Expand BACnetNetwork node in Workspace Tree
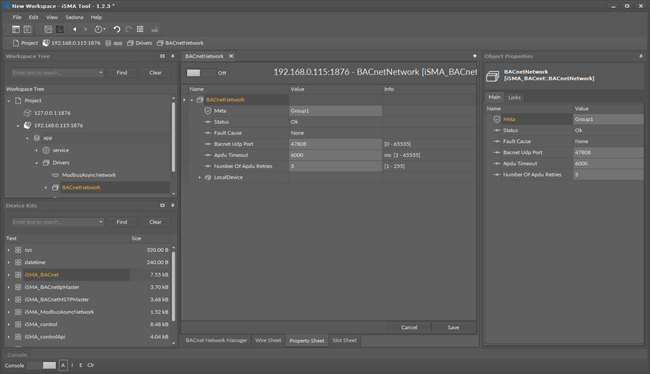The image size is (650, 374). click(46, 187)
